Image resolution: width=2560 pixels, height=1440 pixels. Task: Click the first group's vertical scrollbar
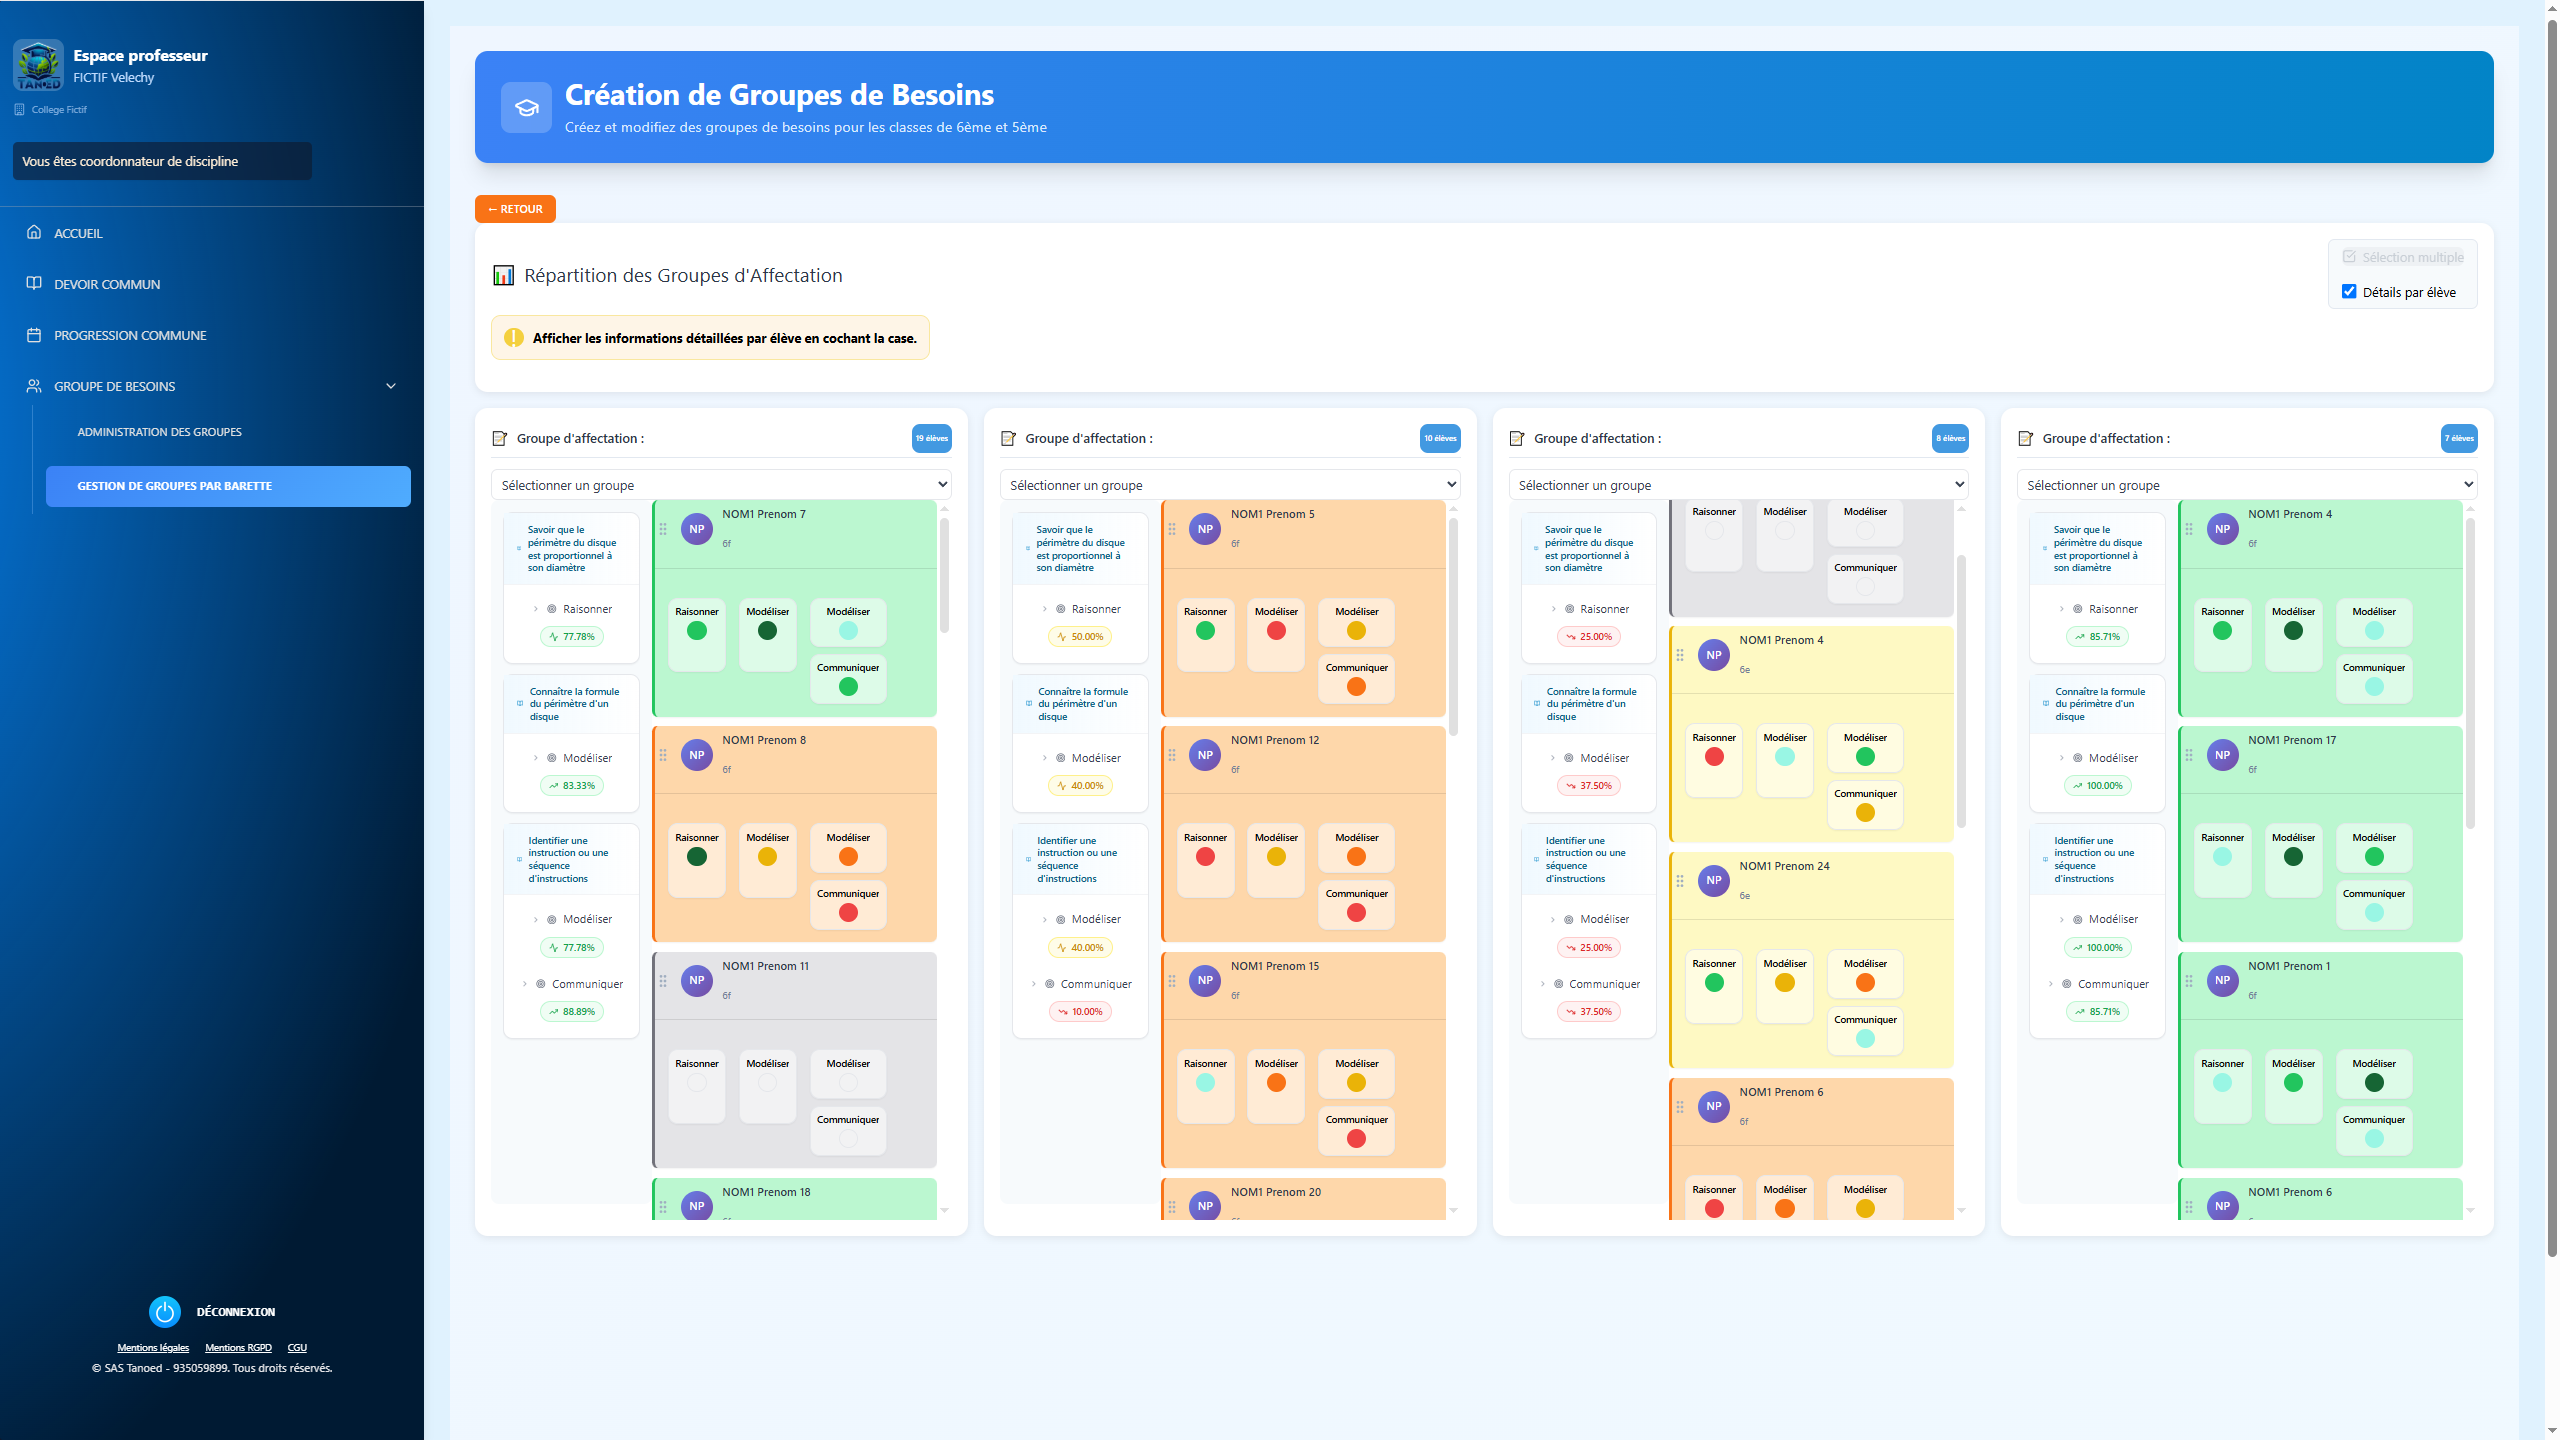coord(944,575)
